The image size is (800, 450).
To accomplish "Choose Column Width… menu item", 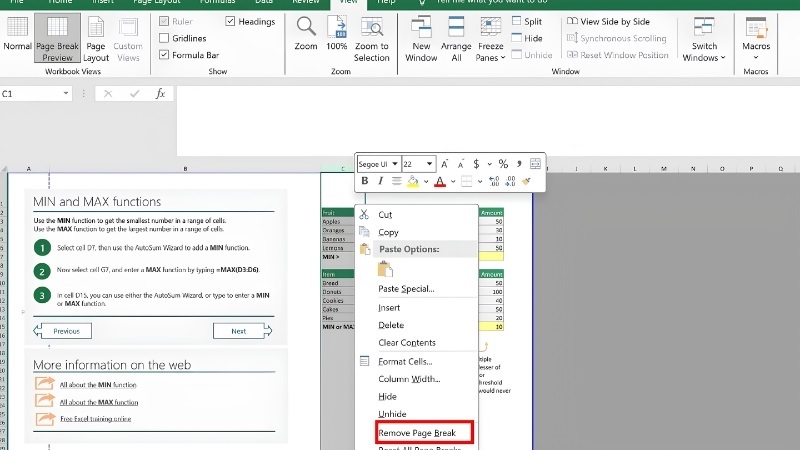I will tap(417, 379).
